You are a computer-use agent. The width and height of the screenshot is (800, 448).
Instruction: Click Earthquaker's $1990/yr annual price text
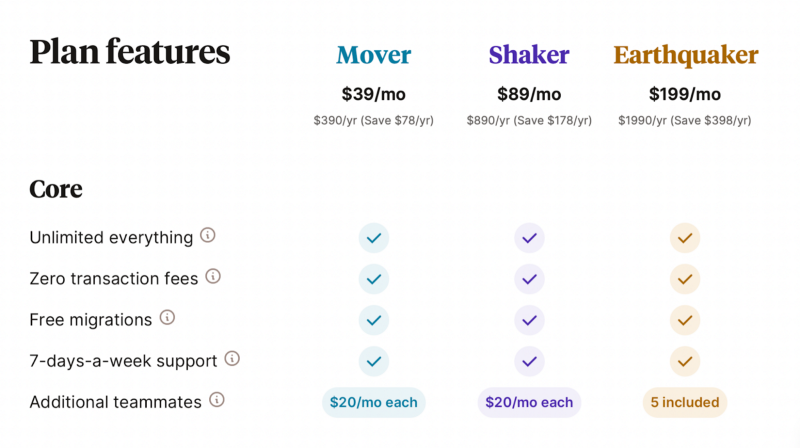[685, 120]
